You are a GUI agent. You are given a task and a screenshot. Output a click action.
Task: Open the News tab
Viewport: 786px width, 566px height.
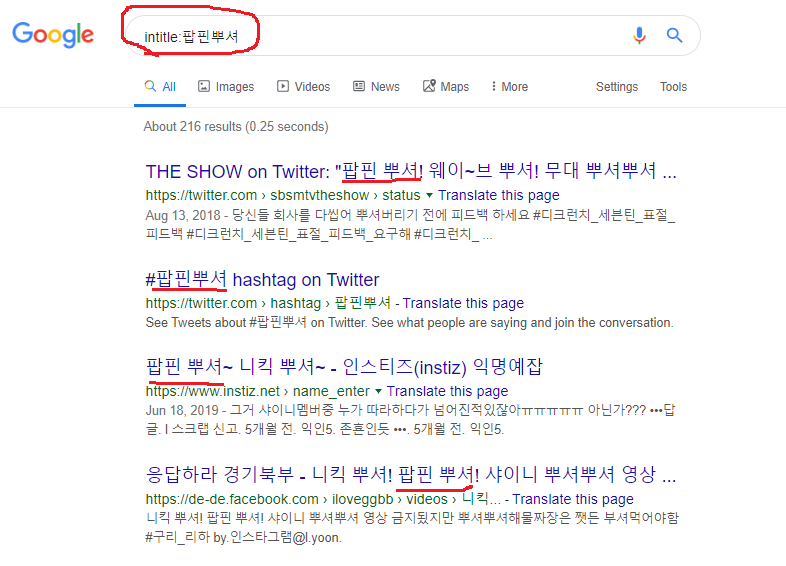click(376, 87)
